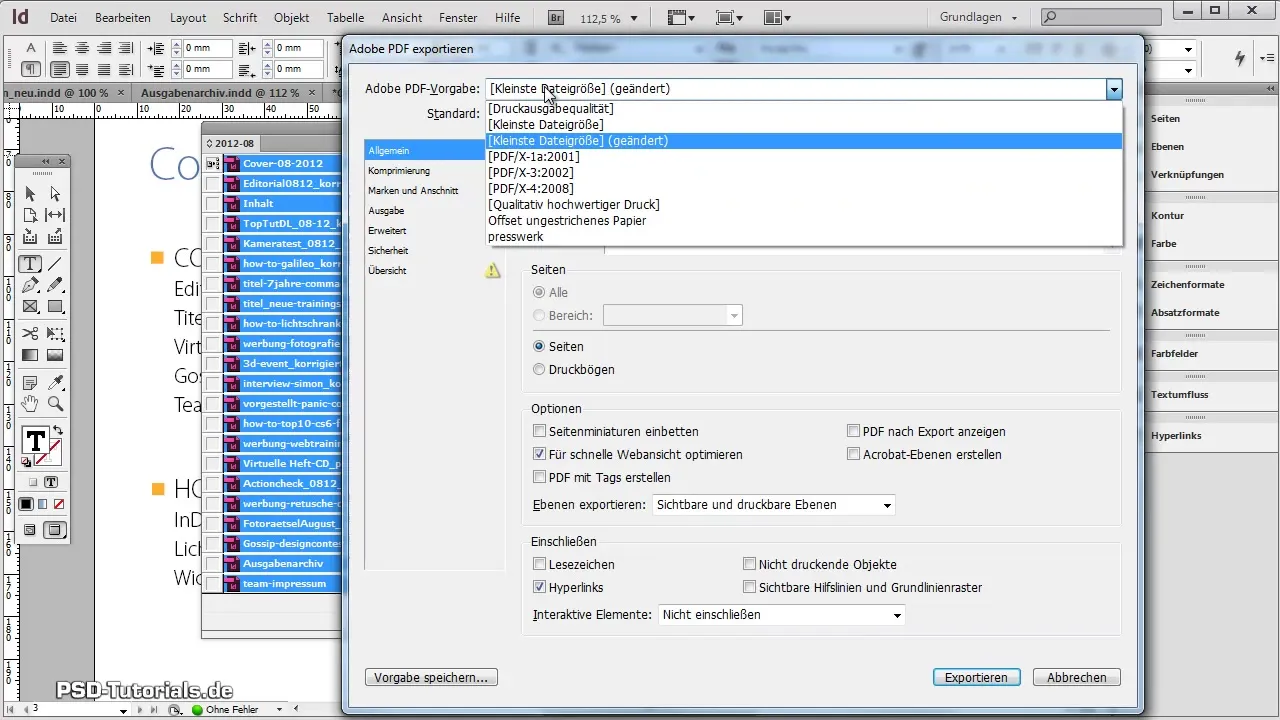The height and width of the screenshot is (720, 1280).
Task: Toggle paragraph formatting controls (¶) icon
Action: (31, 69)
